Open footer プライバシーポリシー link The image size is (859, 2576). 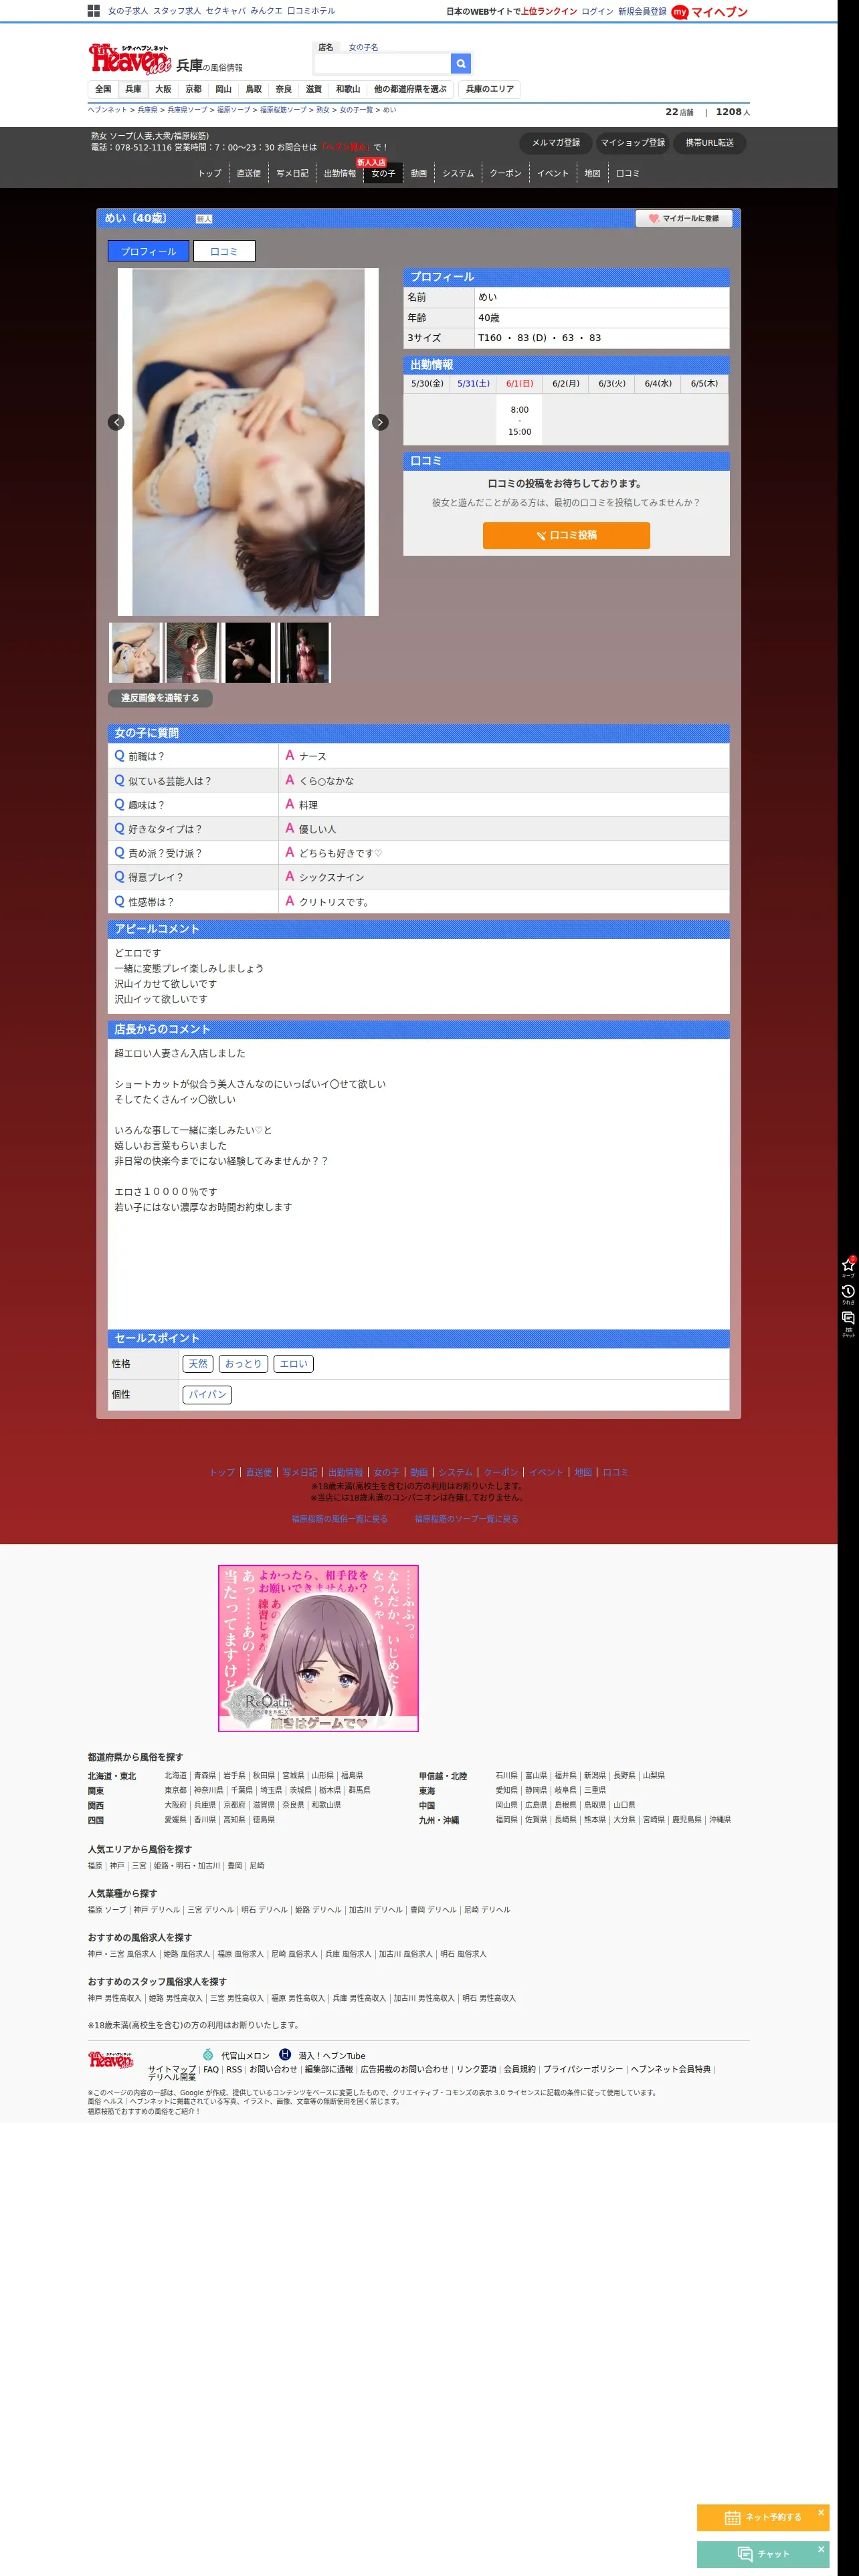(x=583, y=2069)
